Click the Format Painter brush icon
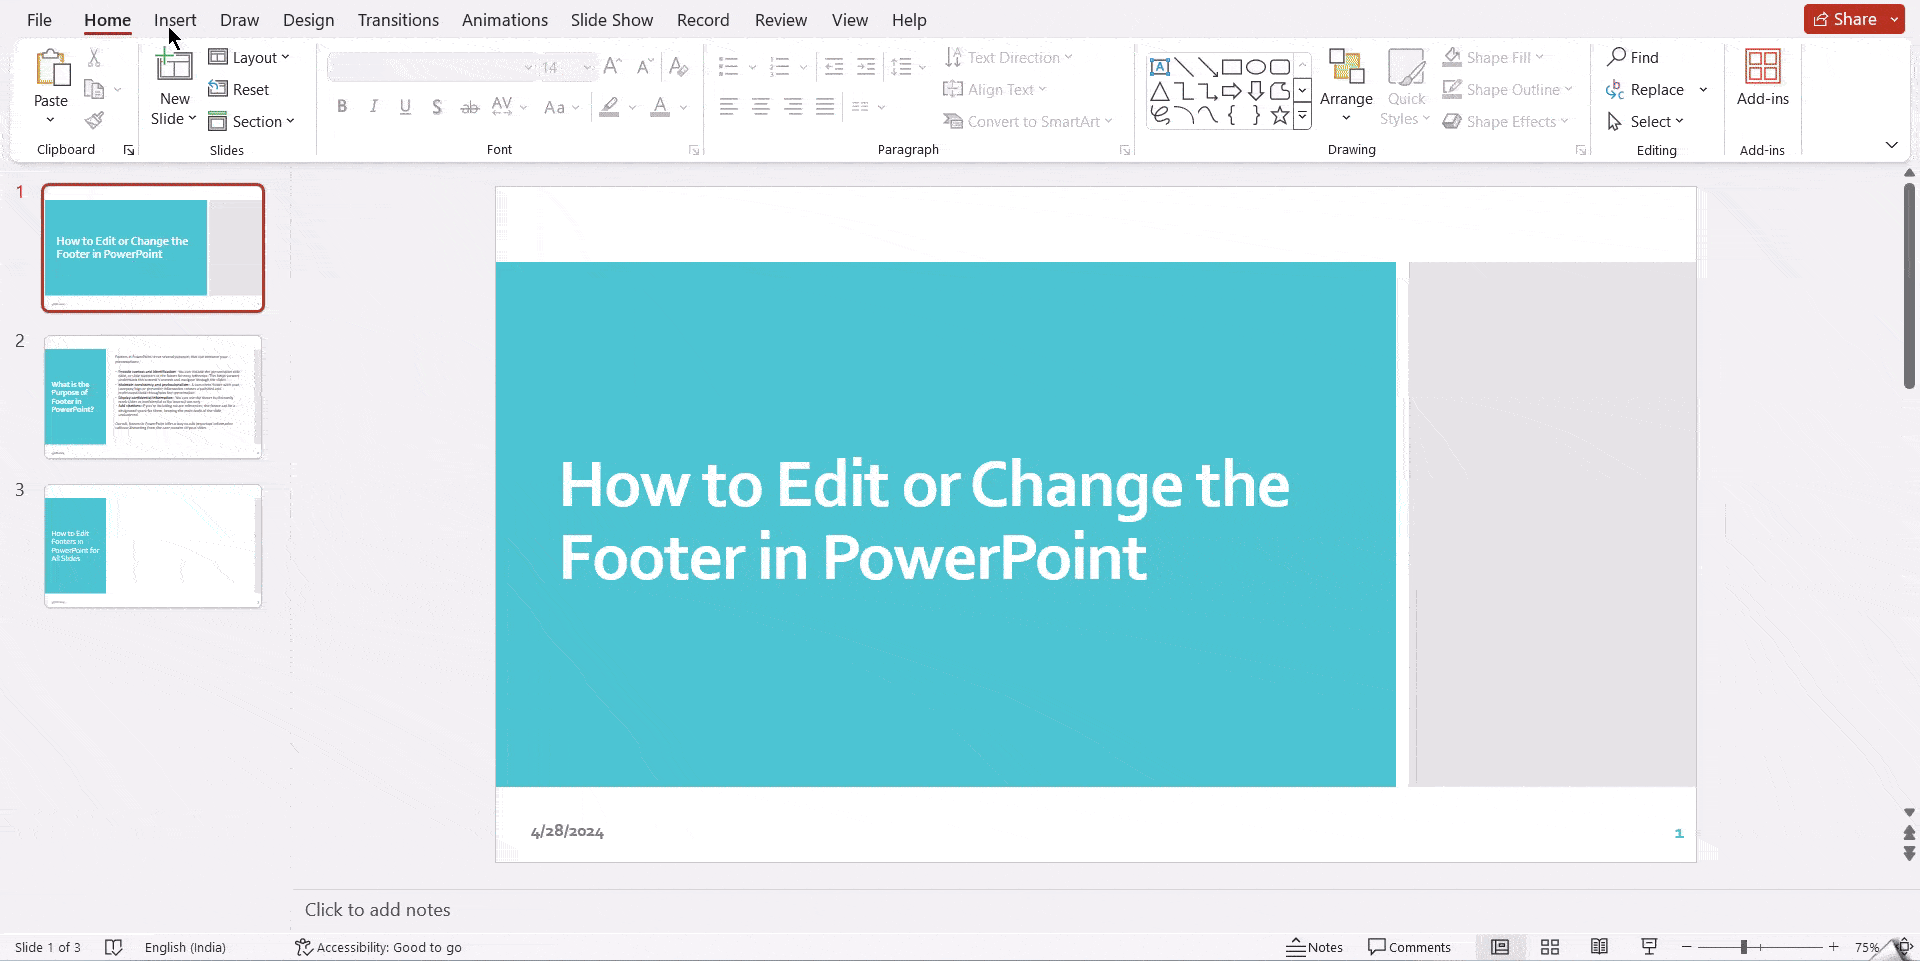1920x961 pixels. coord(94,121)
